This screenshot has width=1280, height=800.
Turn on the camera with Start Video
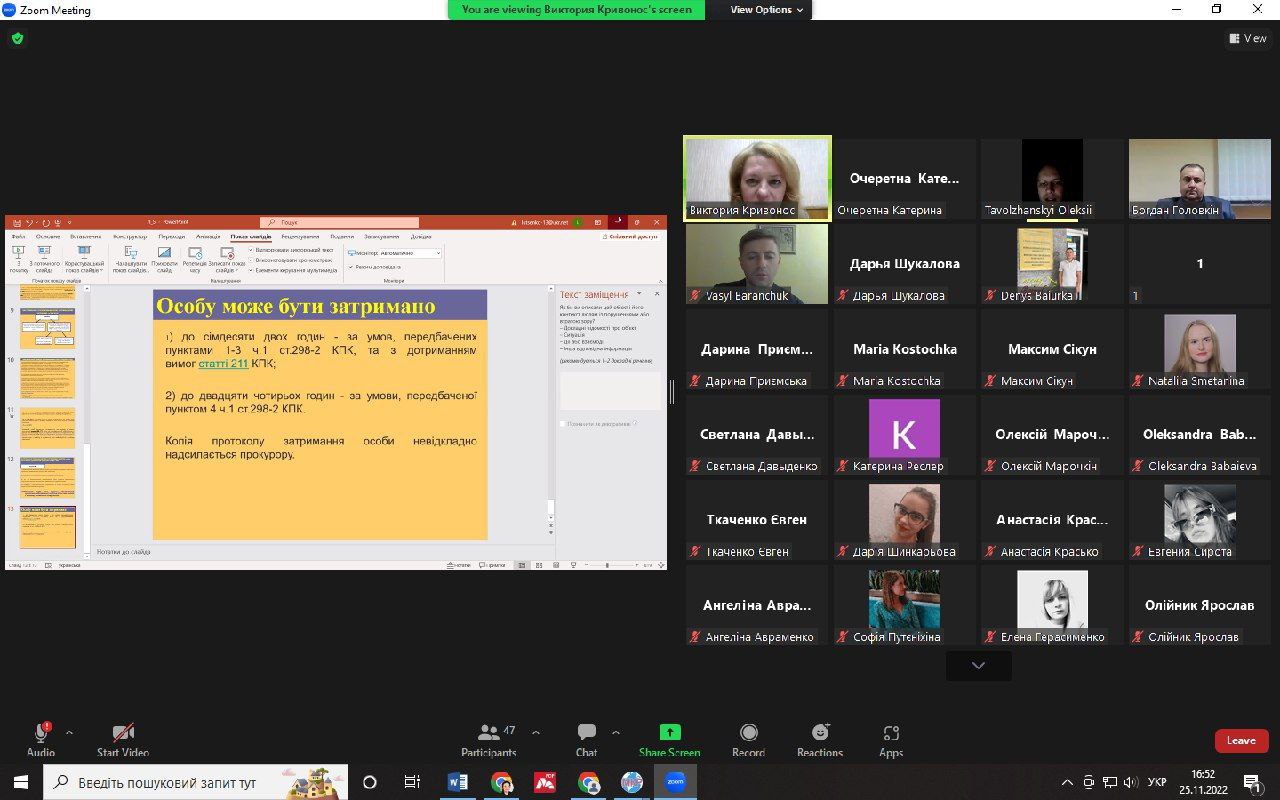pyautogui.click(x=123, y=737)
